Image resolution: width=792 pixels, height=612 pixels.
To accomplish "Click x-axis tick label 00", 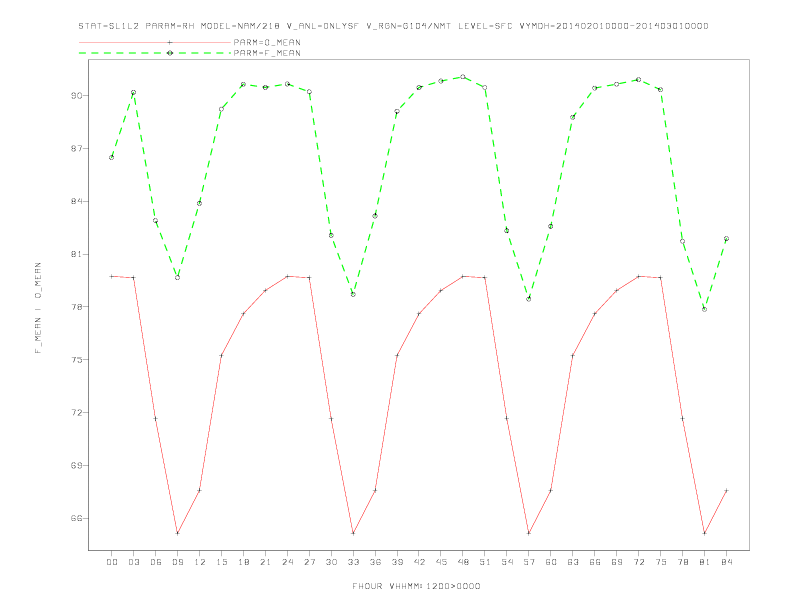I will click(x=112, y=562).
